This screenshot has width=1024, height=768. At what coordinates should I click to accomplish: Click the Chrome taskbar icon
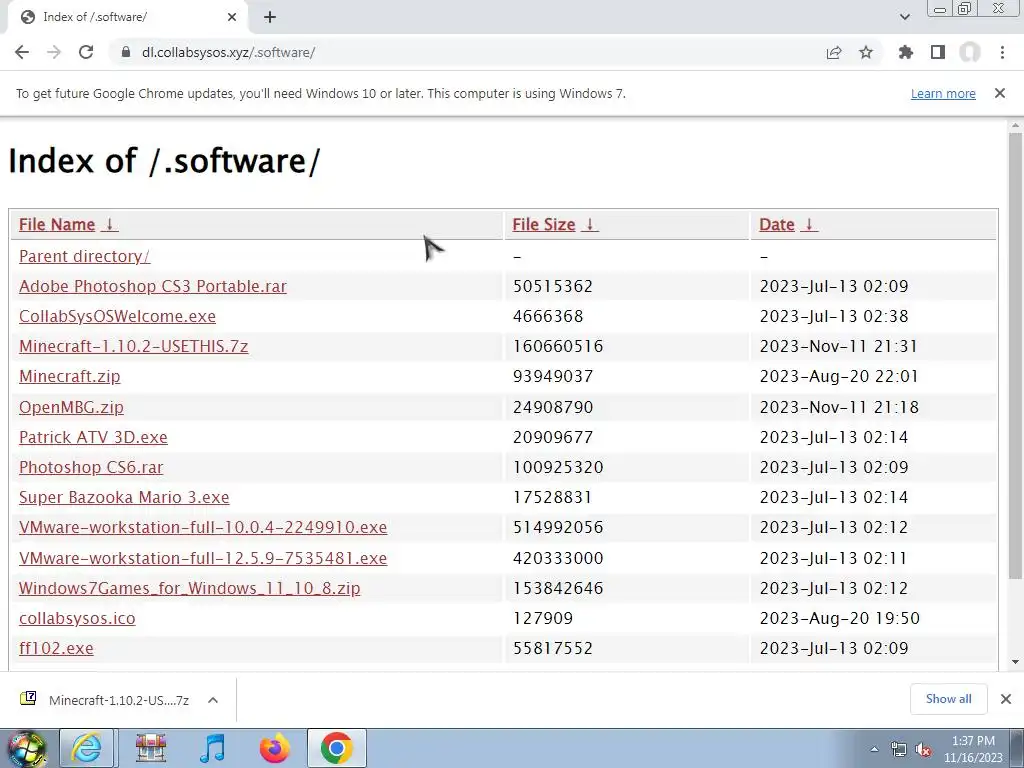point(336,748)
